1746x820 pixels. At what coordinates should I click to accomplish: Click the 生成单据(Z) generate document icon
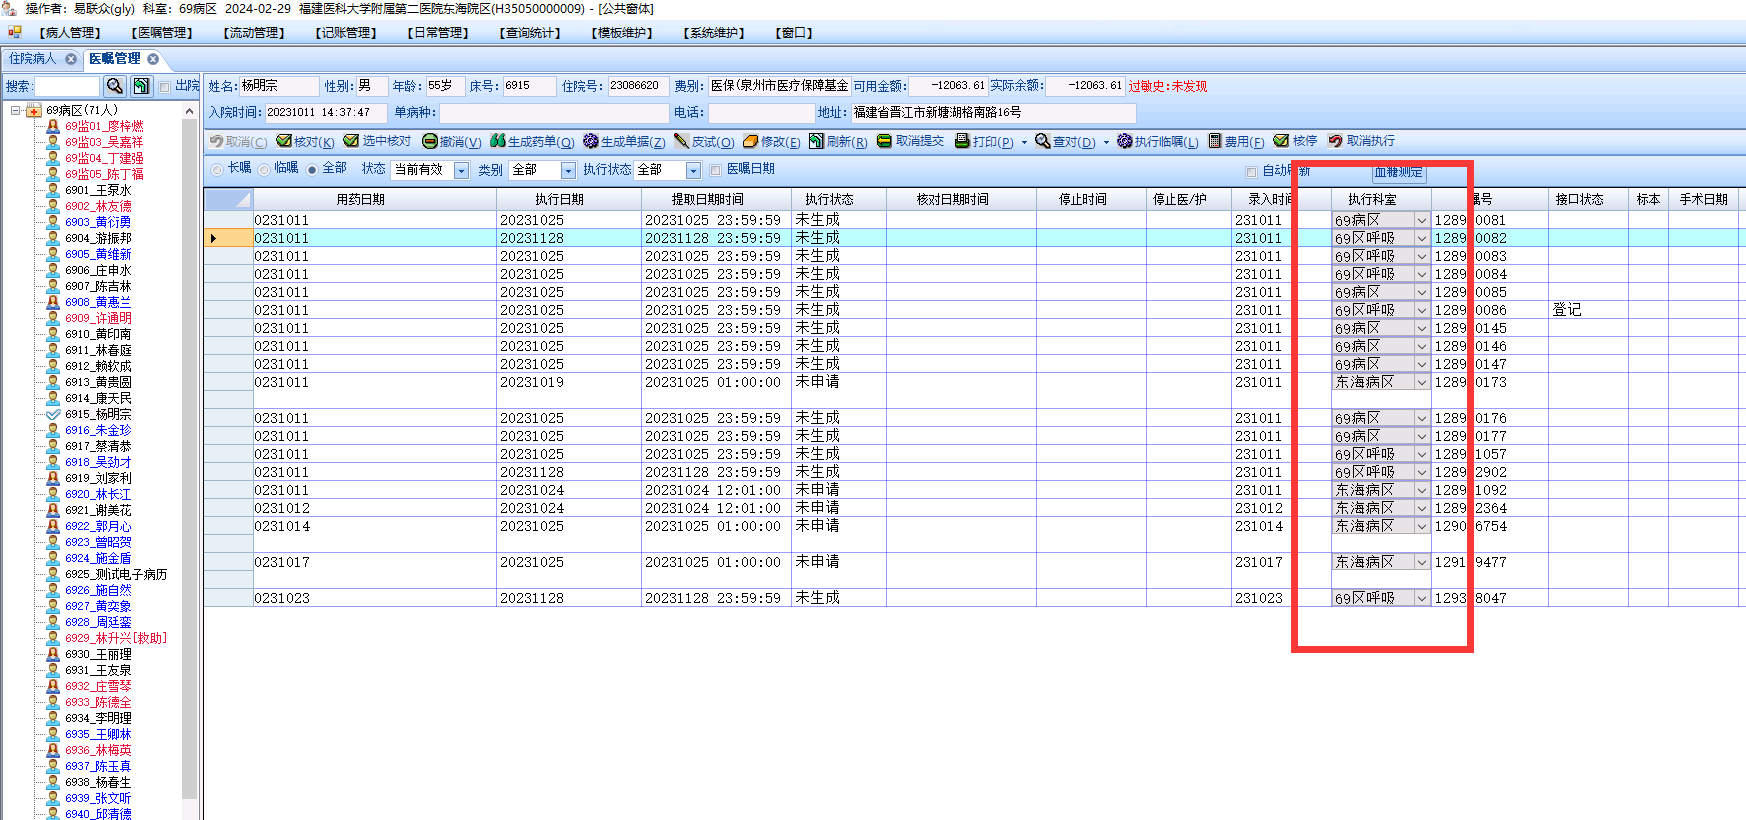tap(591, 141)
